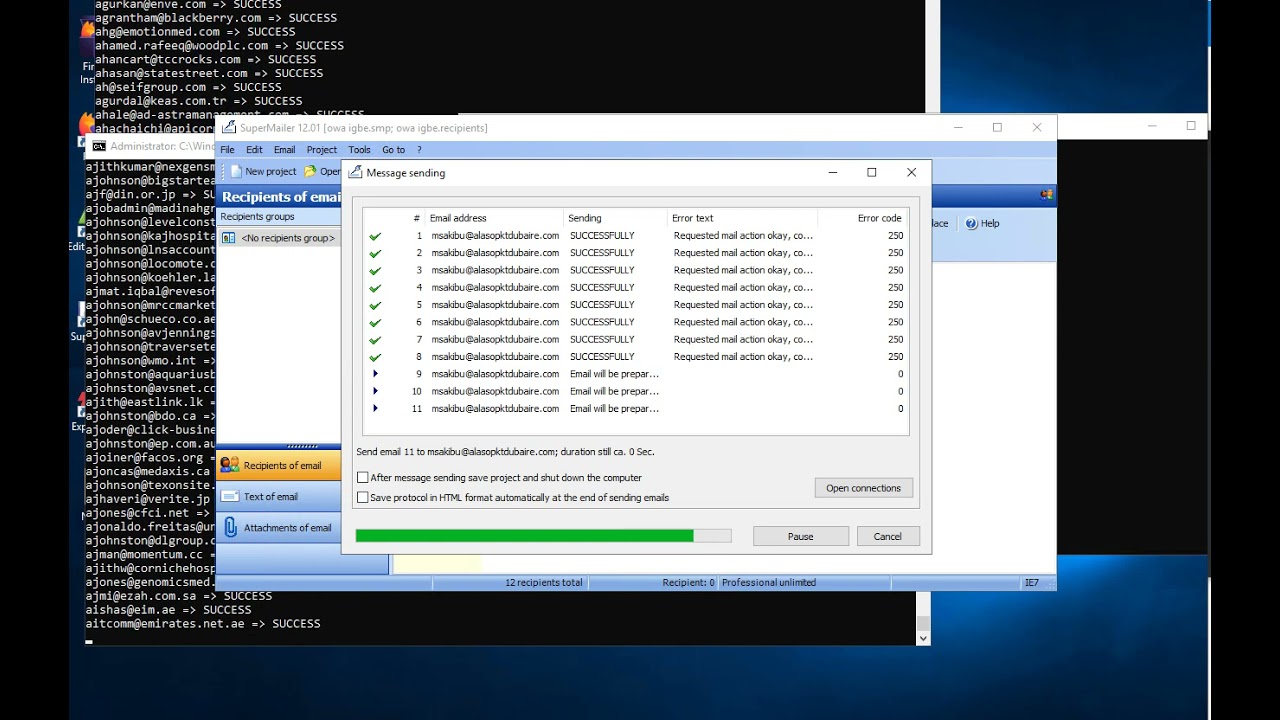
Task: Click the blue Help question-mark icon
Action: coord(971,224)
